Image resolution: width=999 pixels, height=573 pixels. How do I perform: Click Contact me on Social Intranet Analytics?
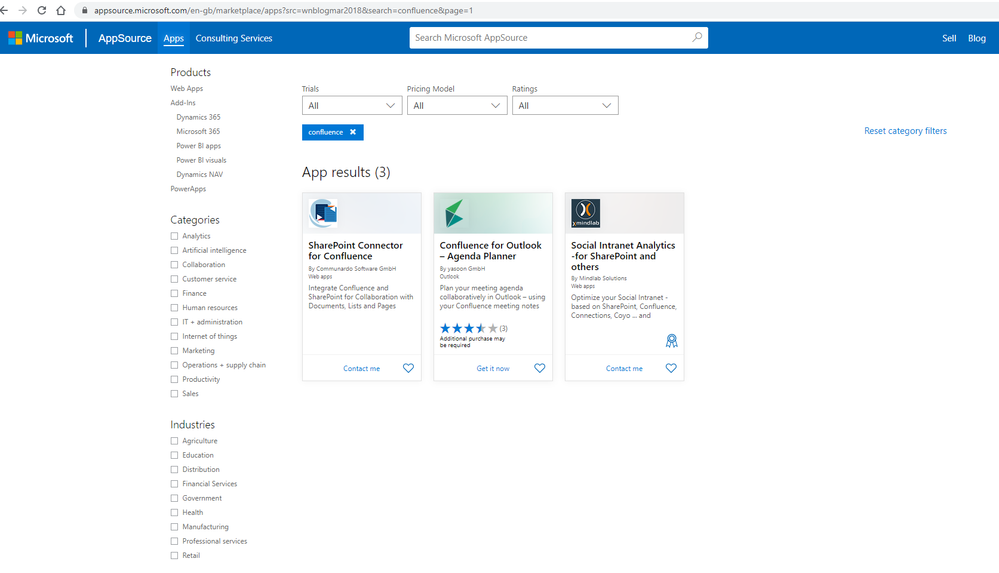pos(624,368)
